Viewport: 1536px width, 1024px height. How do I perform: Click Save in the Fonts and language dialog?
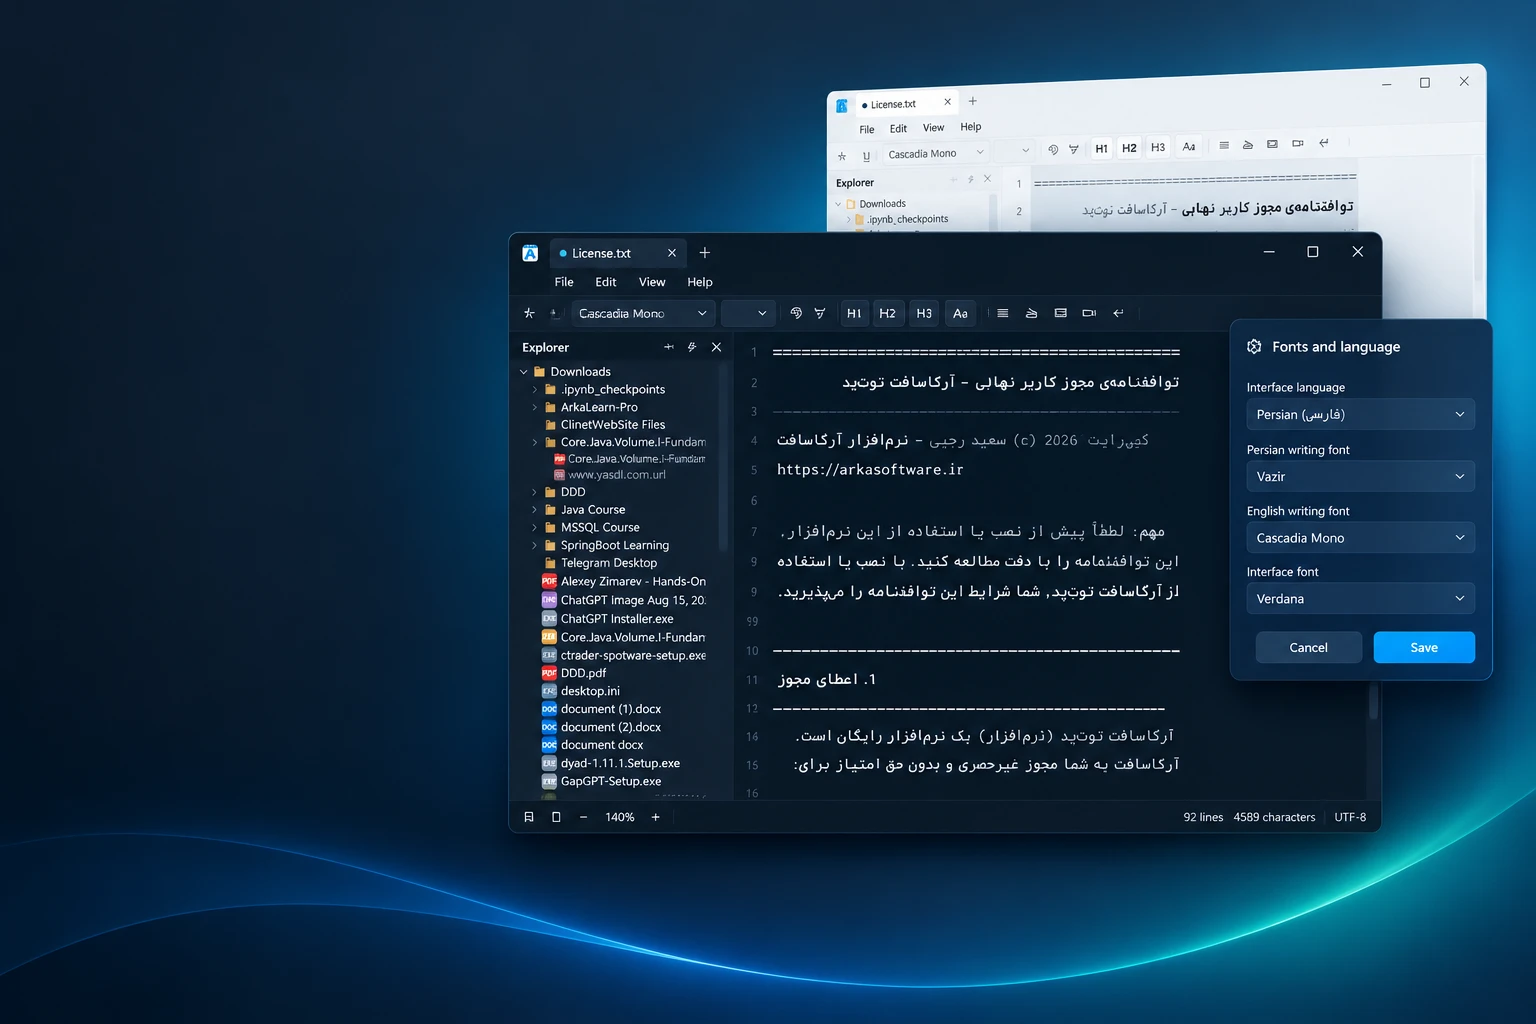(x=1424, y=648)
